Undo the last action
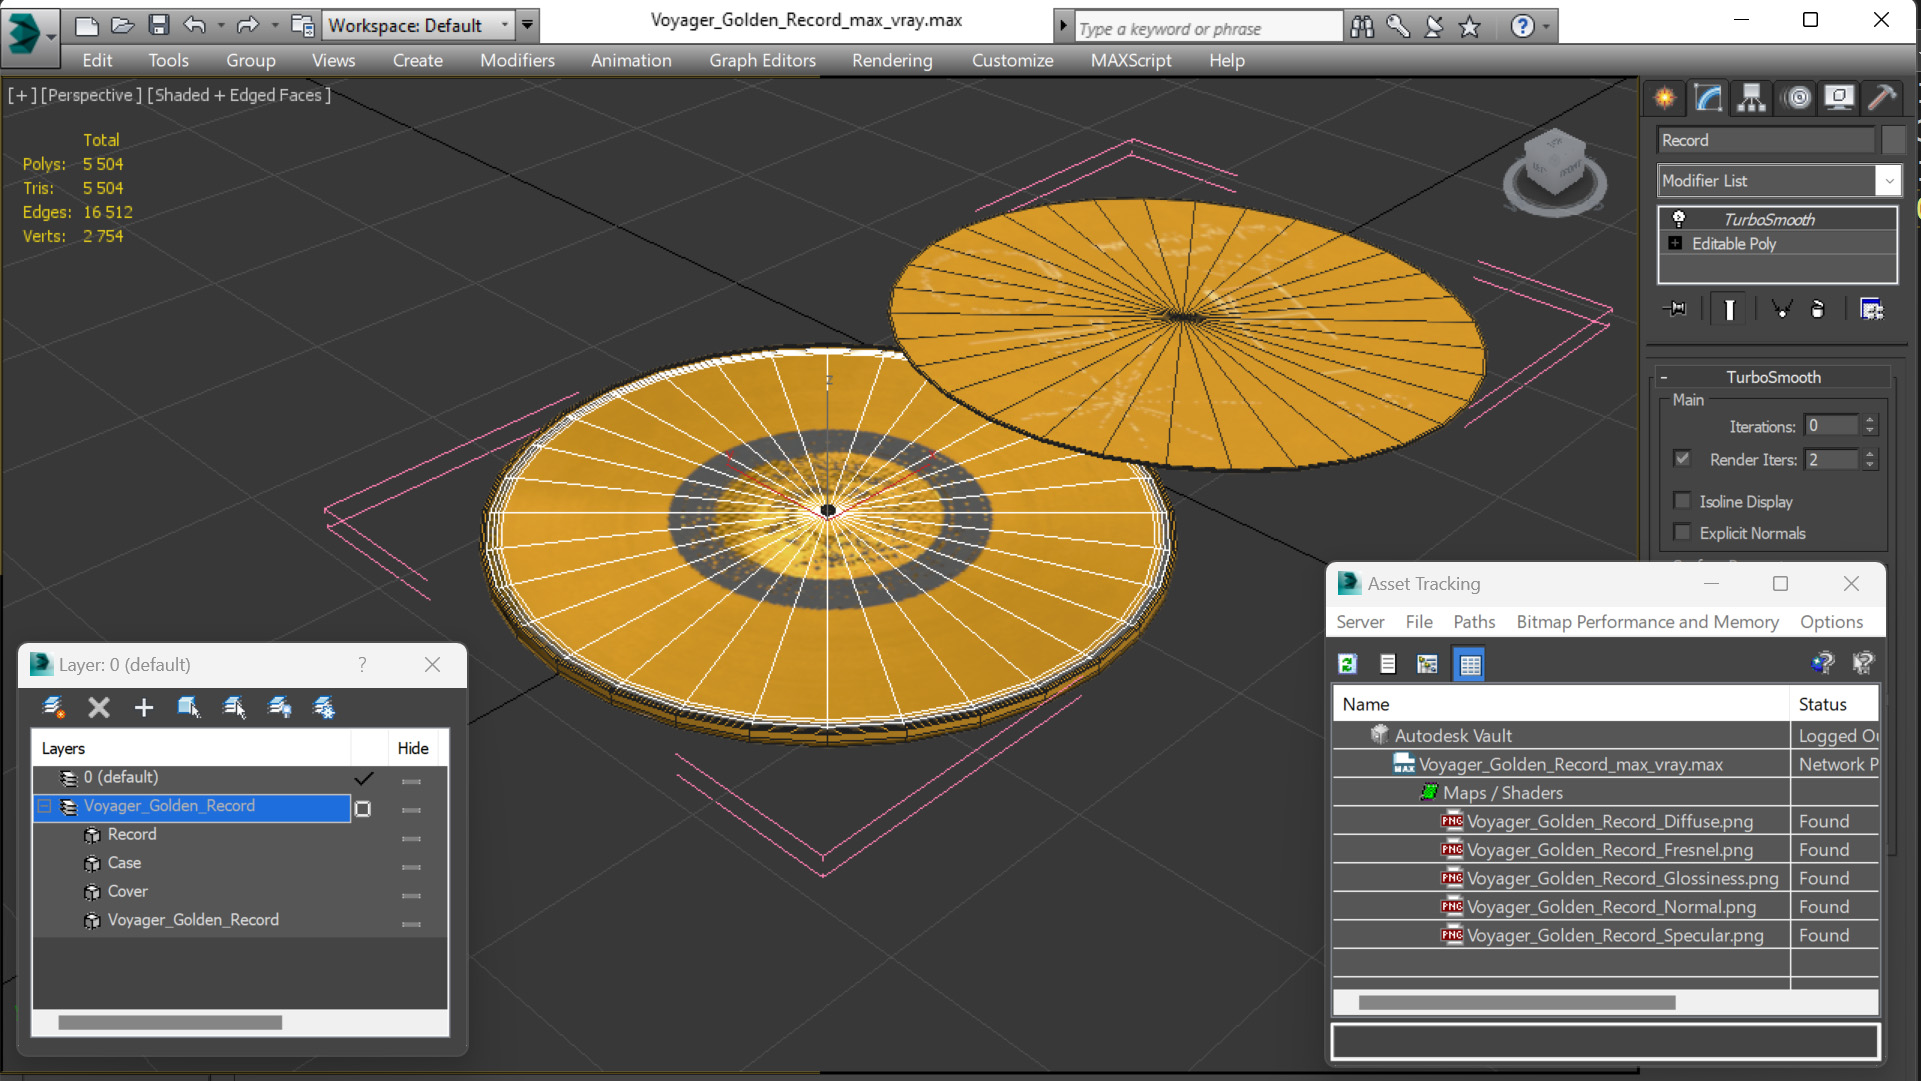Viewport: 1921px width, 1081px height. pyautogui.click(x=195, y=25)
